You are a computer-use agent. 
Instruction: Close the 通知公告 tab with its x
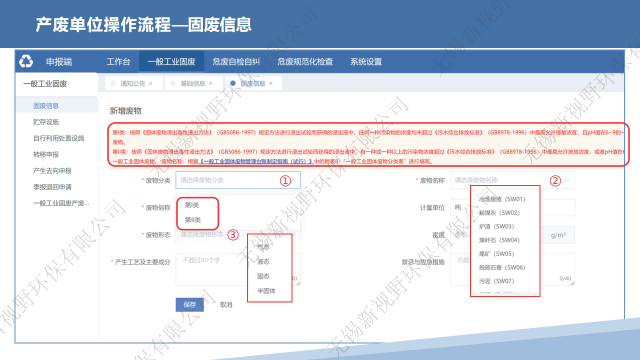click(151, 83)
